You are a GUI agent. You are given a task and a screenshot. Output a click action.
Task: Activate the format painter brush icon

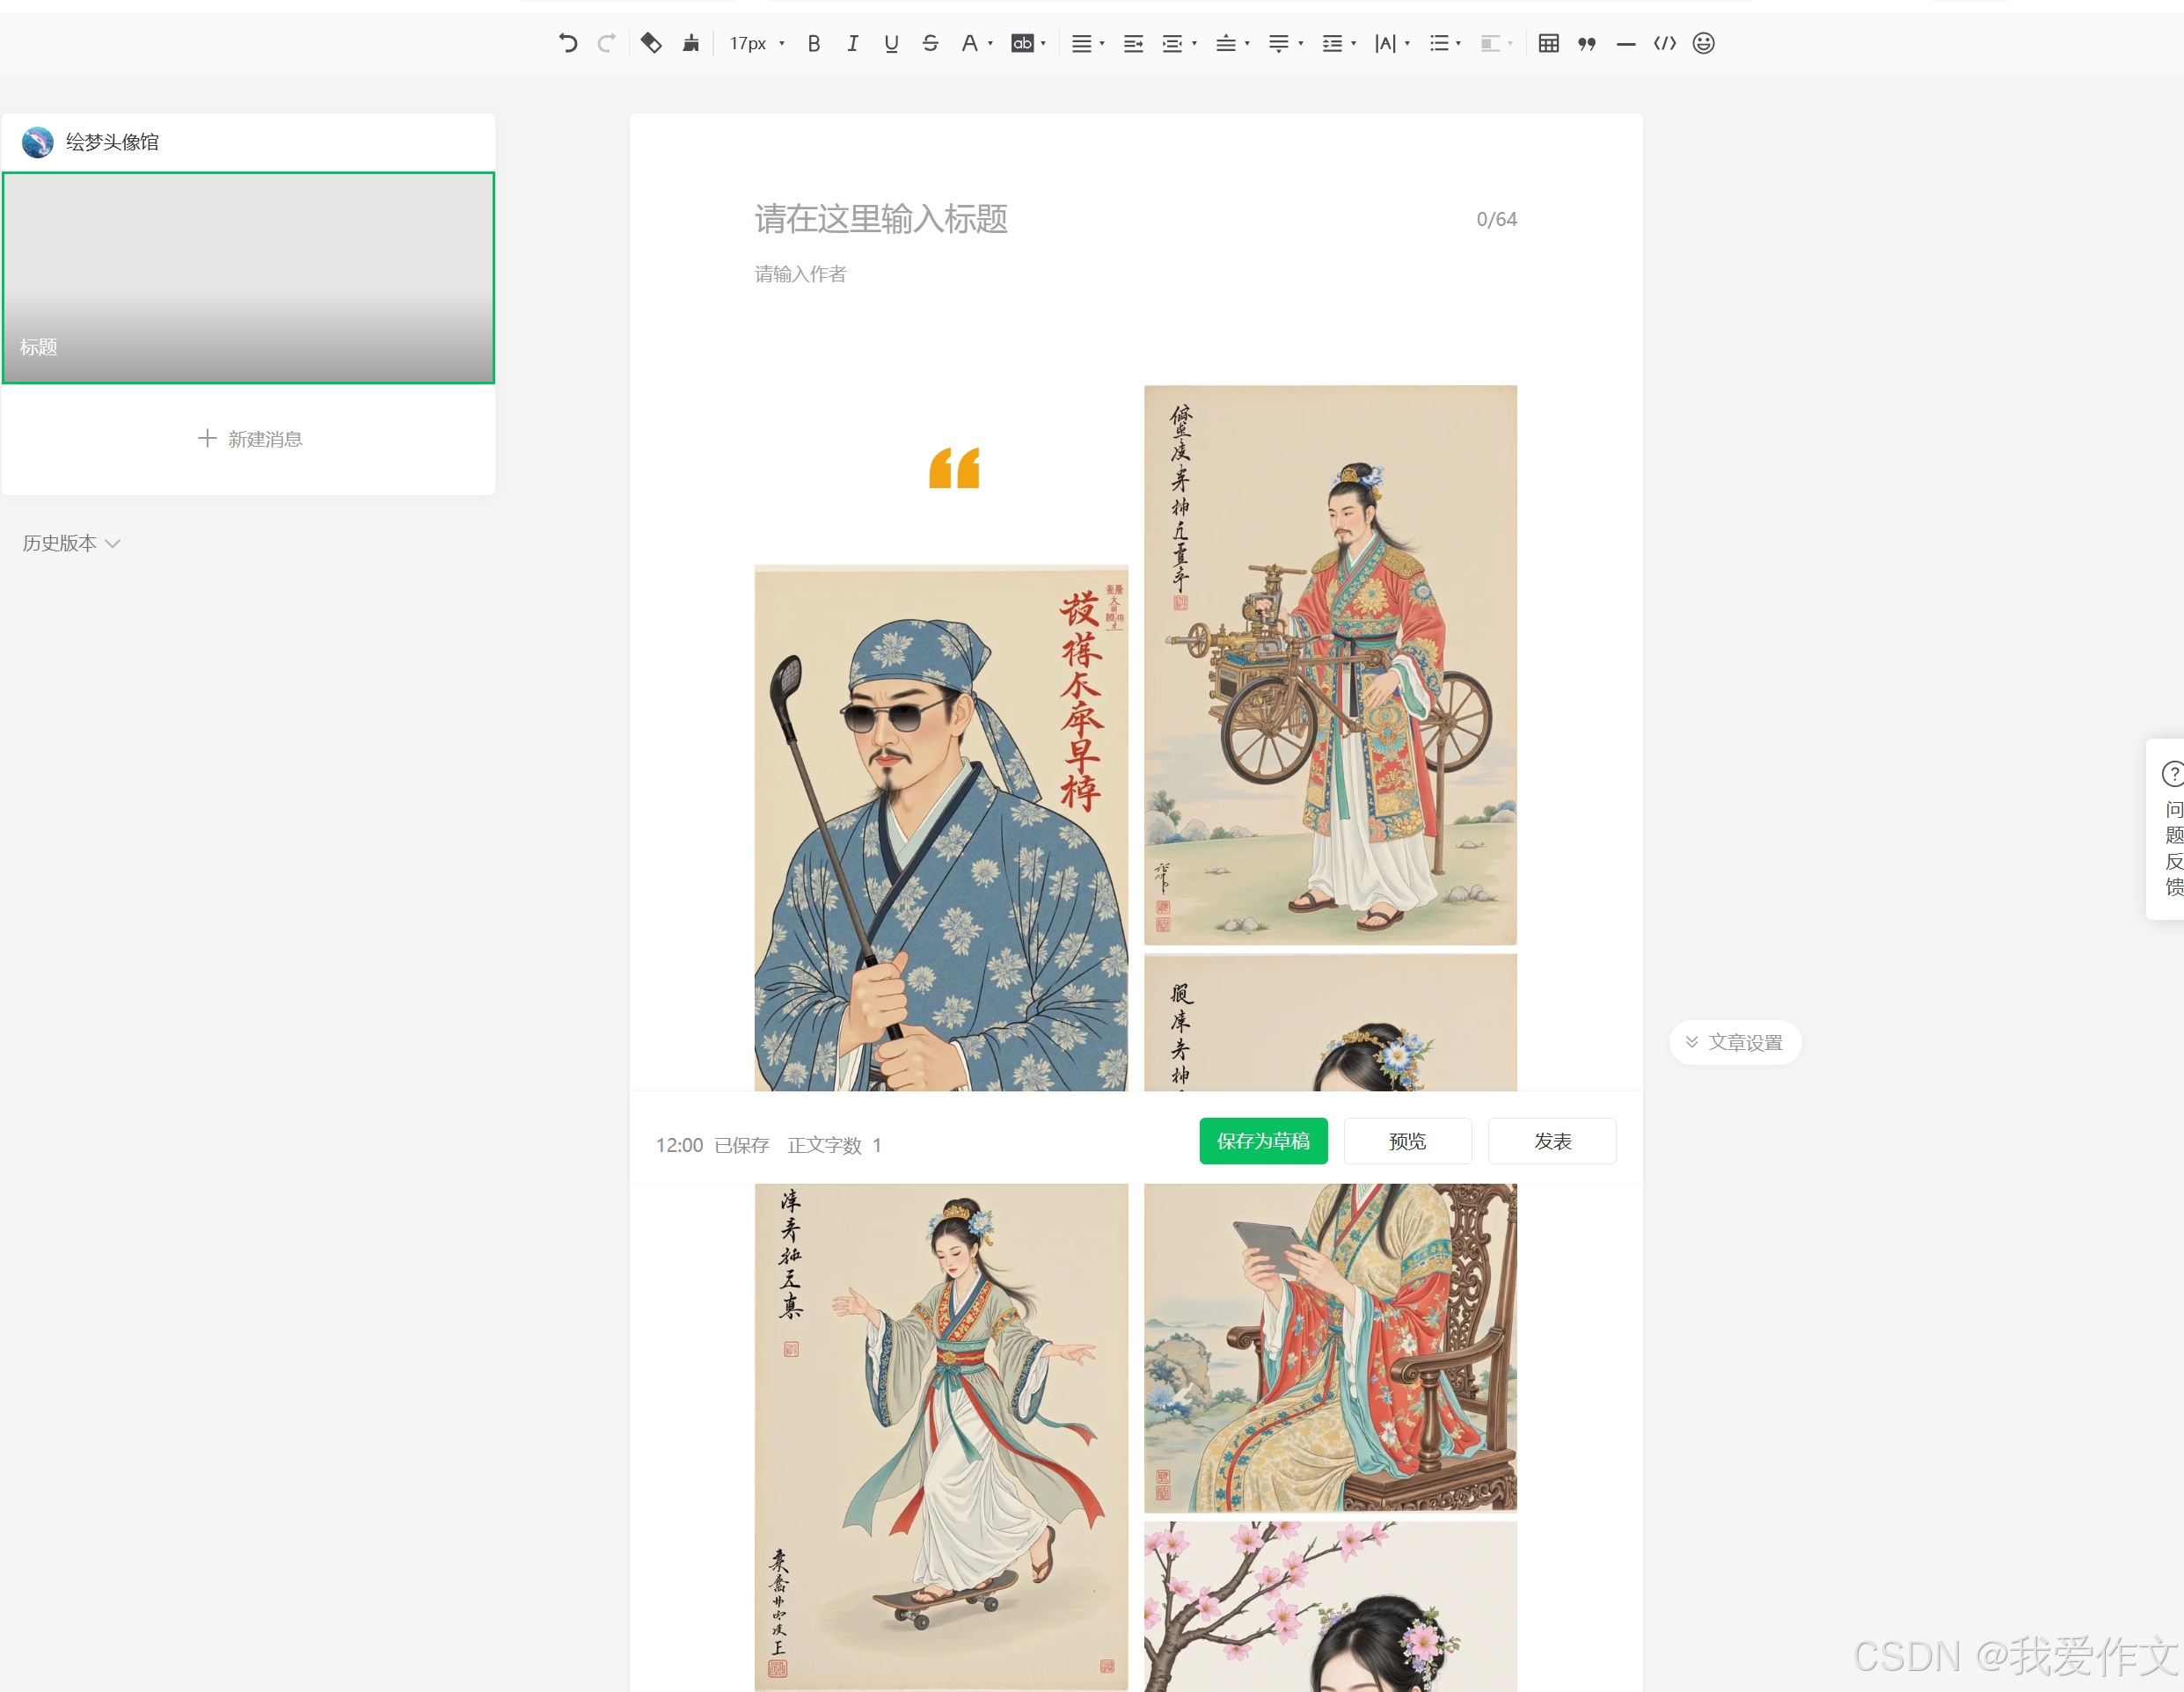tap(691, 43)
